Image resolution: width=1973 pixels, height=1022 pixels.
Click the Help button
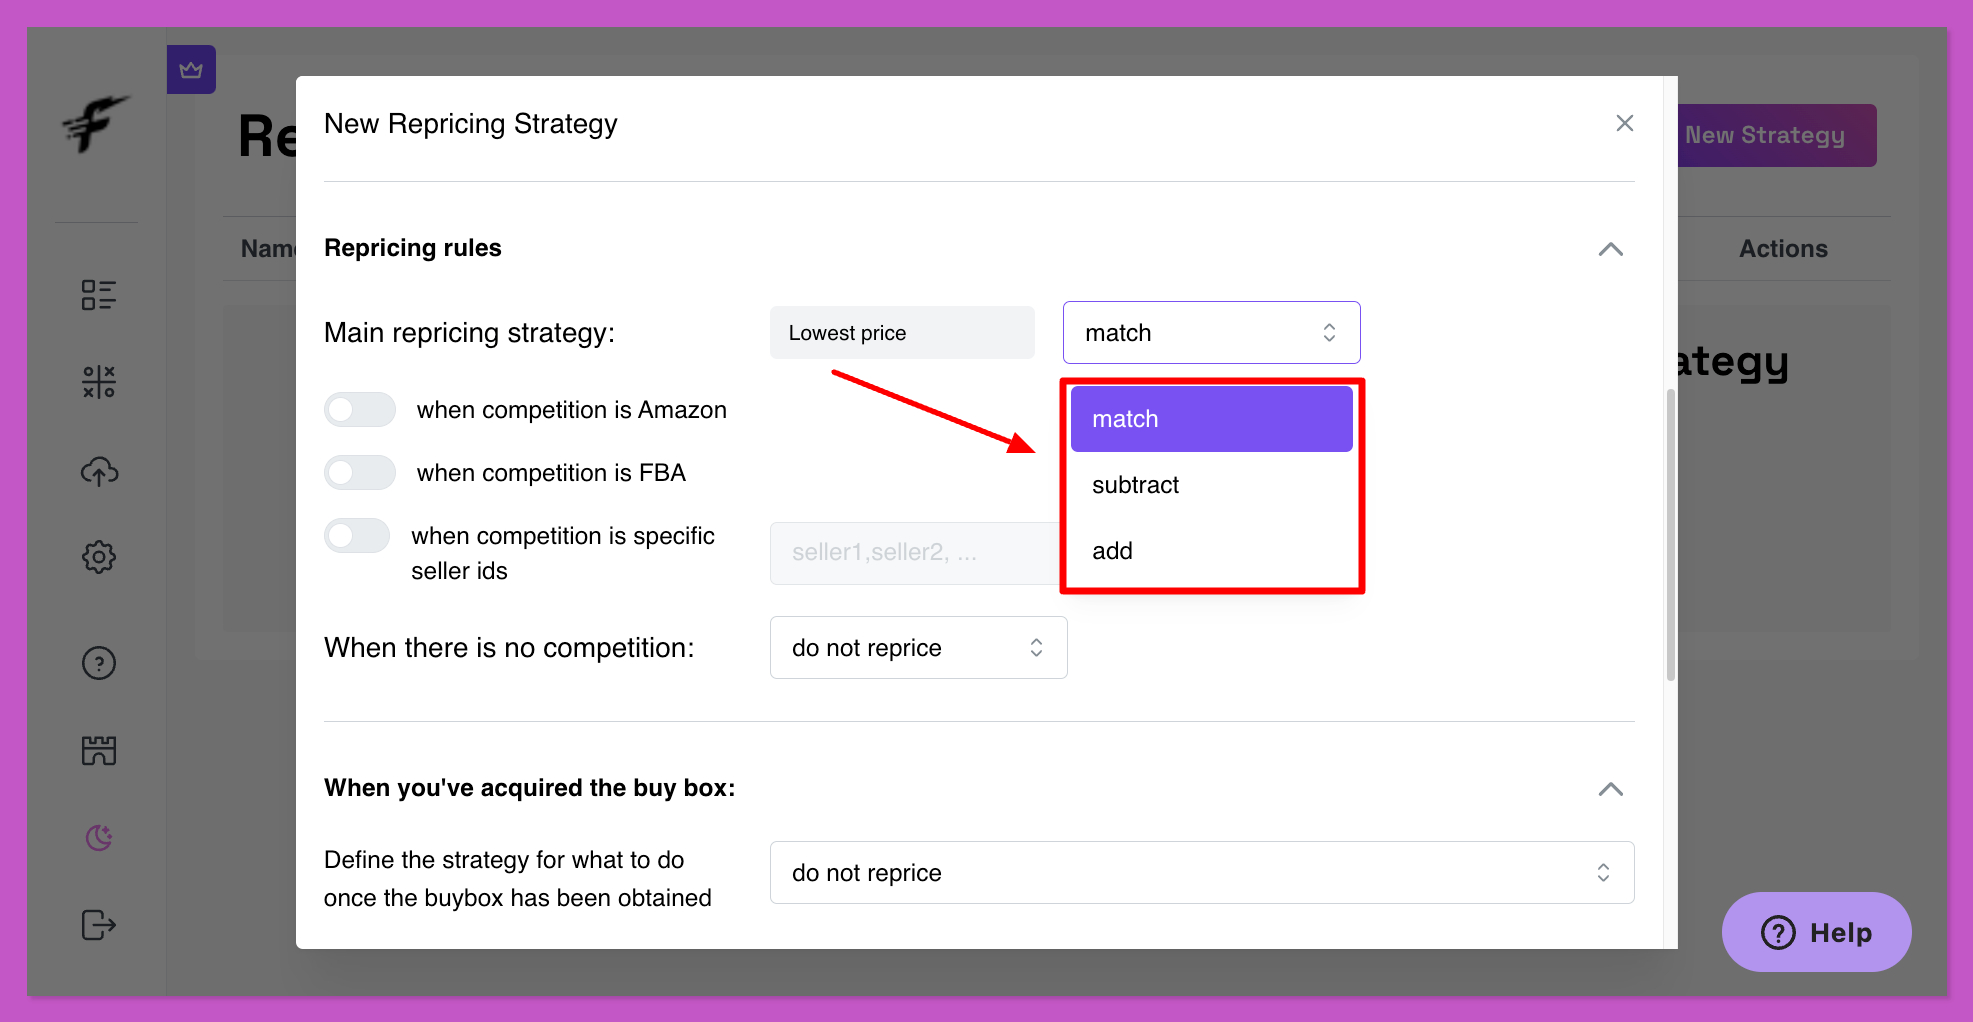coord(1816,932)
